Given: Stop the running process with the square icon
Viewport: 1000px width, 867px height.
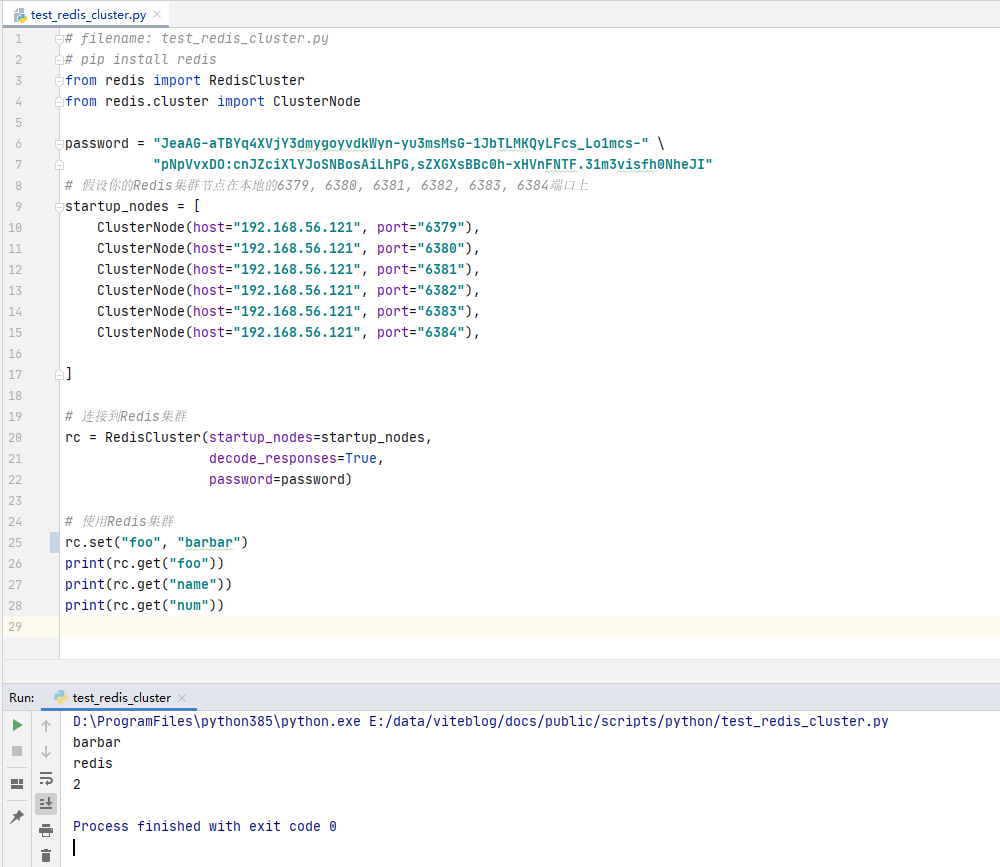Looking at the screenshot, I should [x=17, y=751].
